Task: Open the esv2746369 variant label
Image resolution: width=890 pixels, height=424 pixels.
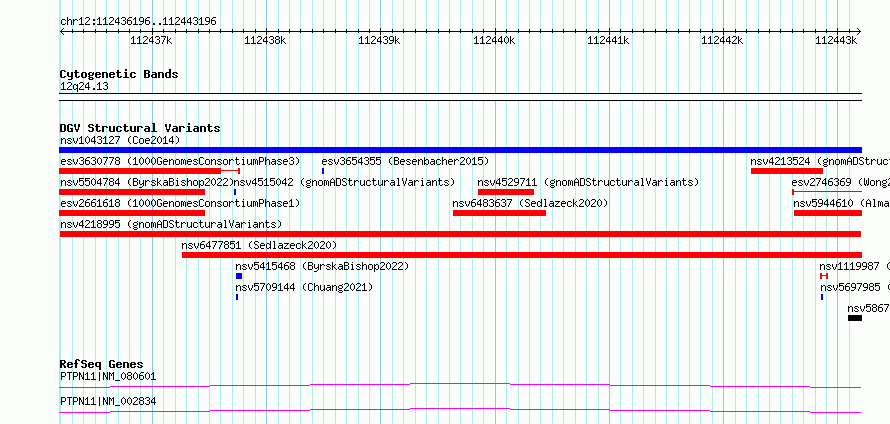Action: (x=840, y=182)
